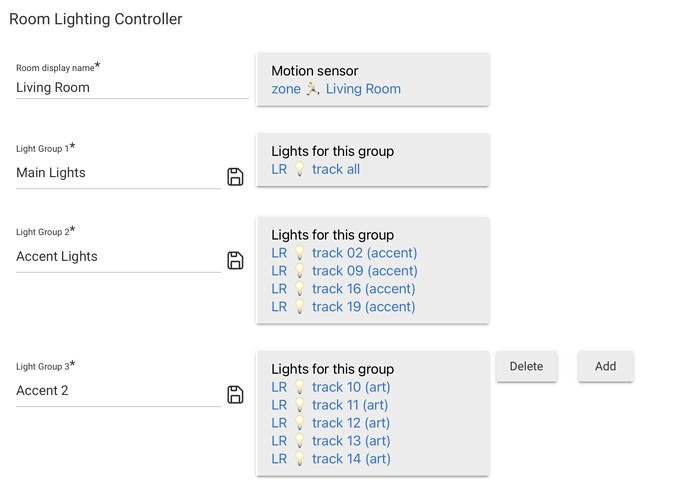686x500 pixels.
Task: Open the LR track all light link
Action: pos(315,169)
